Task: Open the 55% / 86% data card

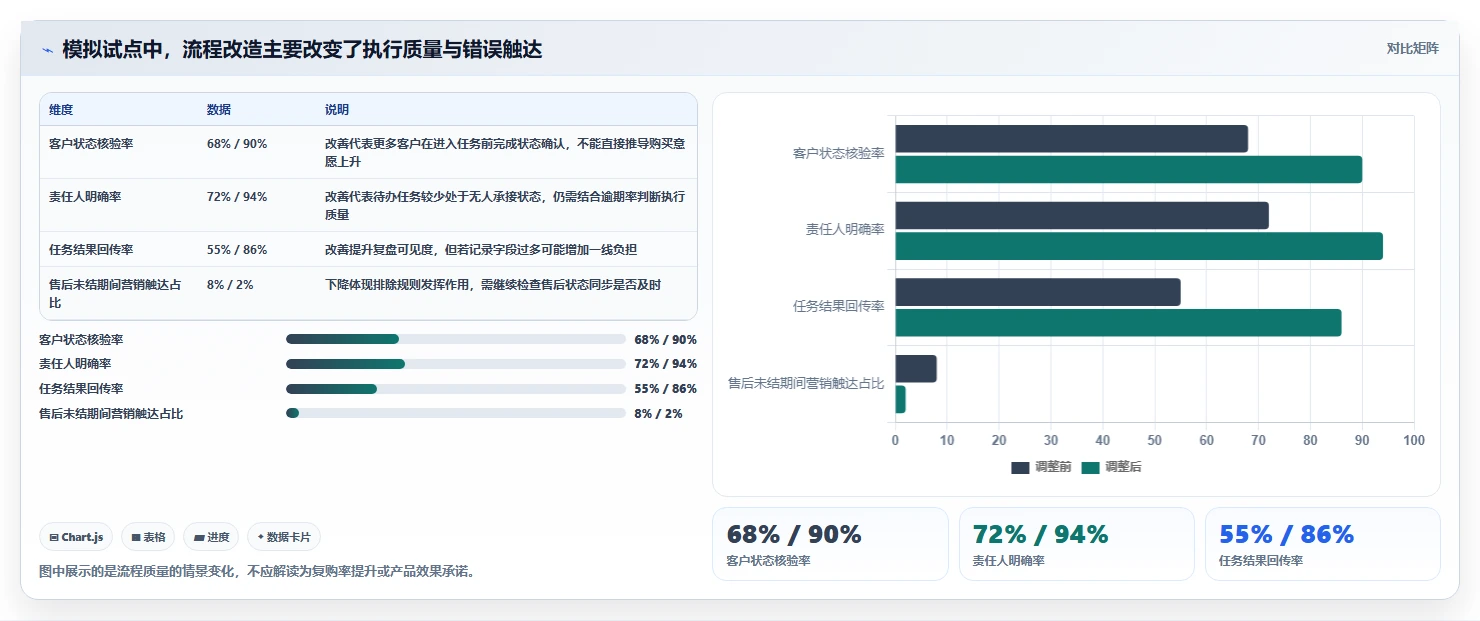Action: click(x=1322, y=544)
